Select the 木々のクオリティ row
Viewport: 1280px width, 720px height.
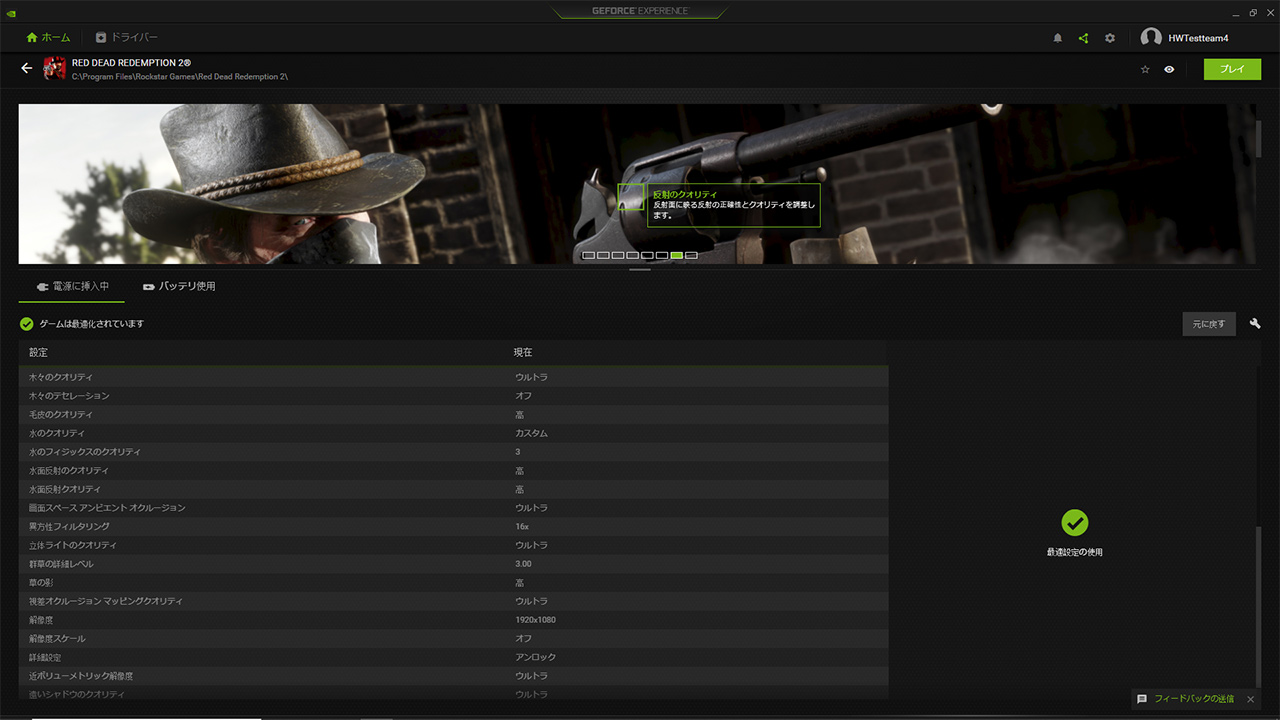coord(453,377)
